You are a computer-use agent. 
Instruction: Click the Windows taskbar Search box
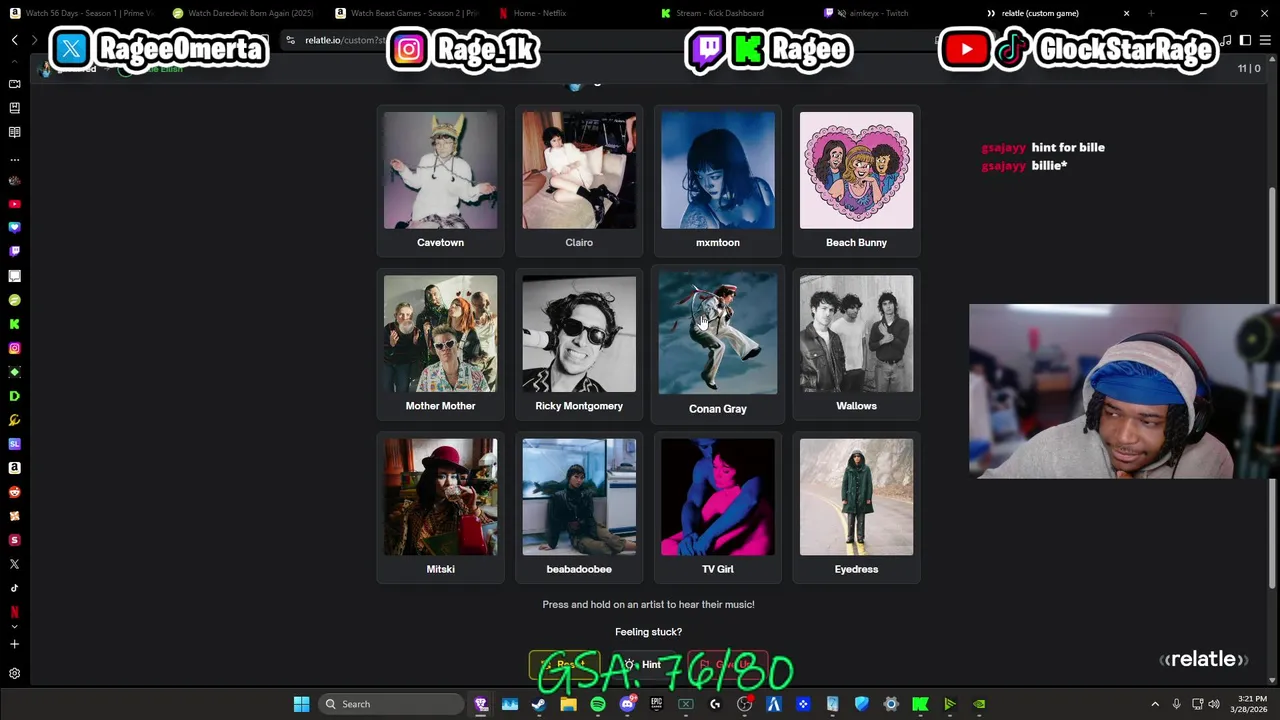(x=393, y=704)
